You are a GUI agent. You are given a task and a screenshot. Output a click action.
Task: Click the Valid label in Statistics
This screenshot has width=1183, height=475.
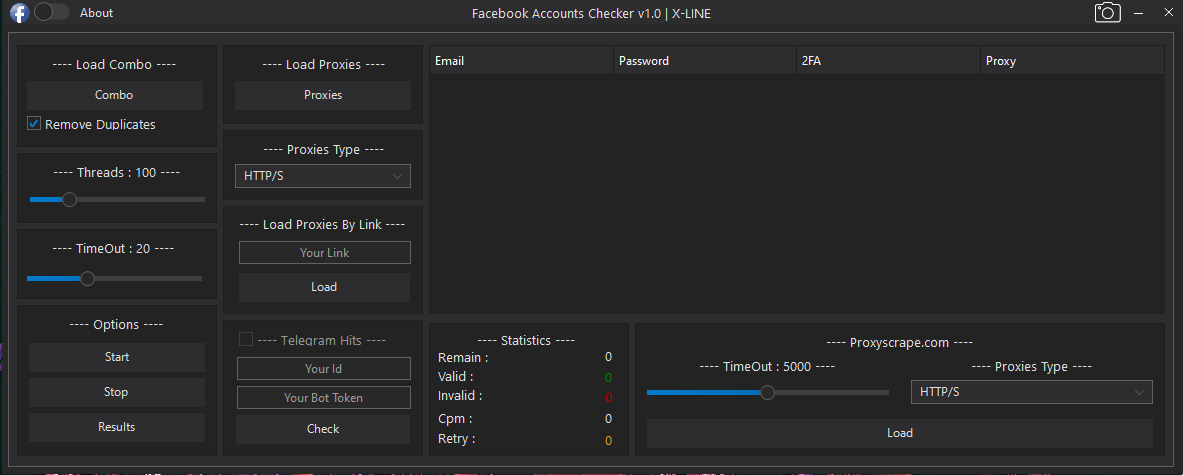[456, 376]
